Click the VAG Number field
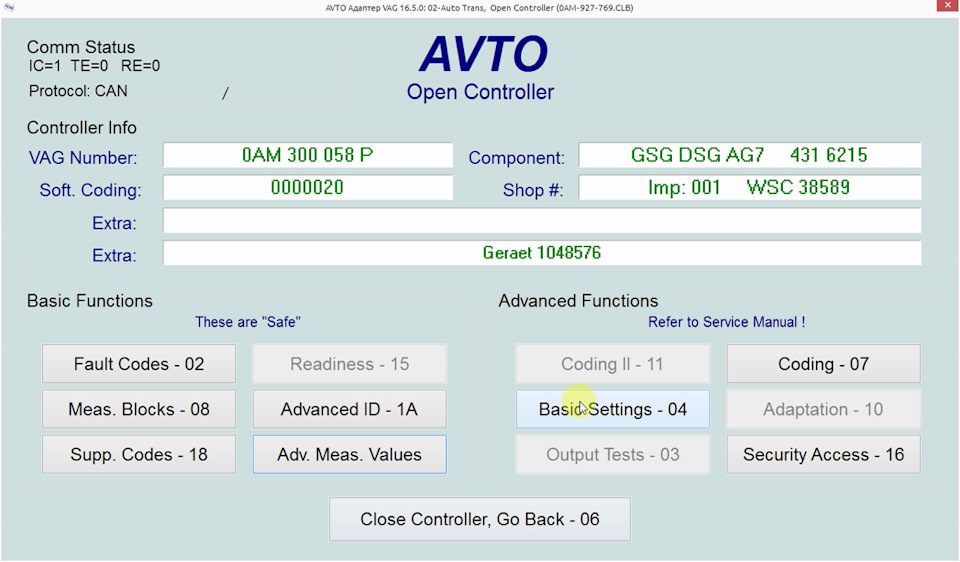 (308, 155)
